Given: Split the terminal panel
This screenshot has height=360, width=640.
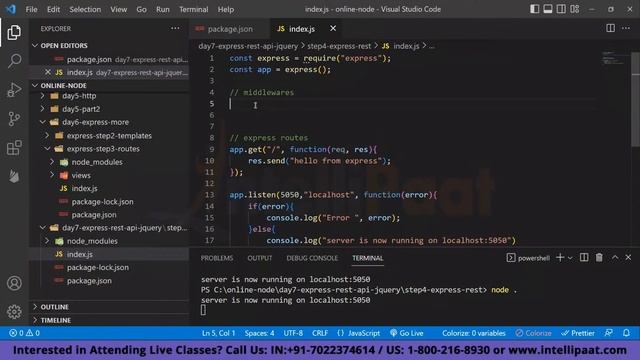Looking at the screenshot, I should [x=584, y=258].
